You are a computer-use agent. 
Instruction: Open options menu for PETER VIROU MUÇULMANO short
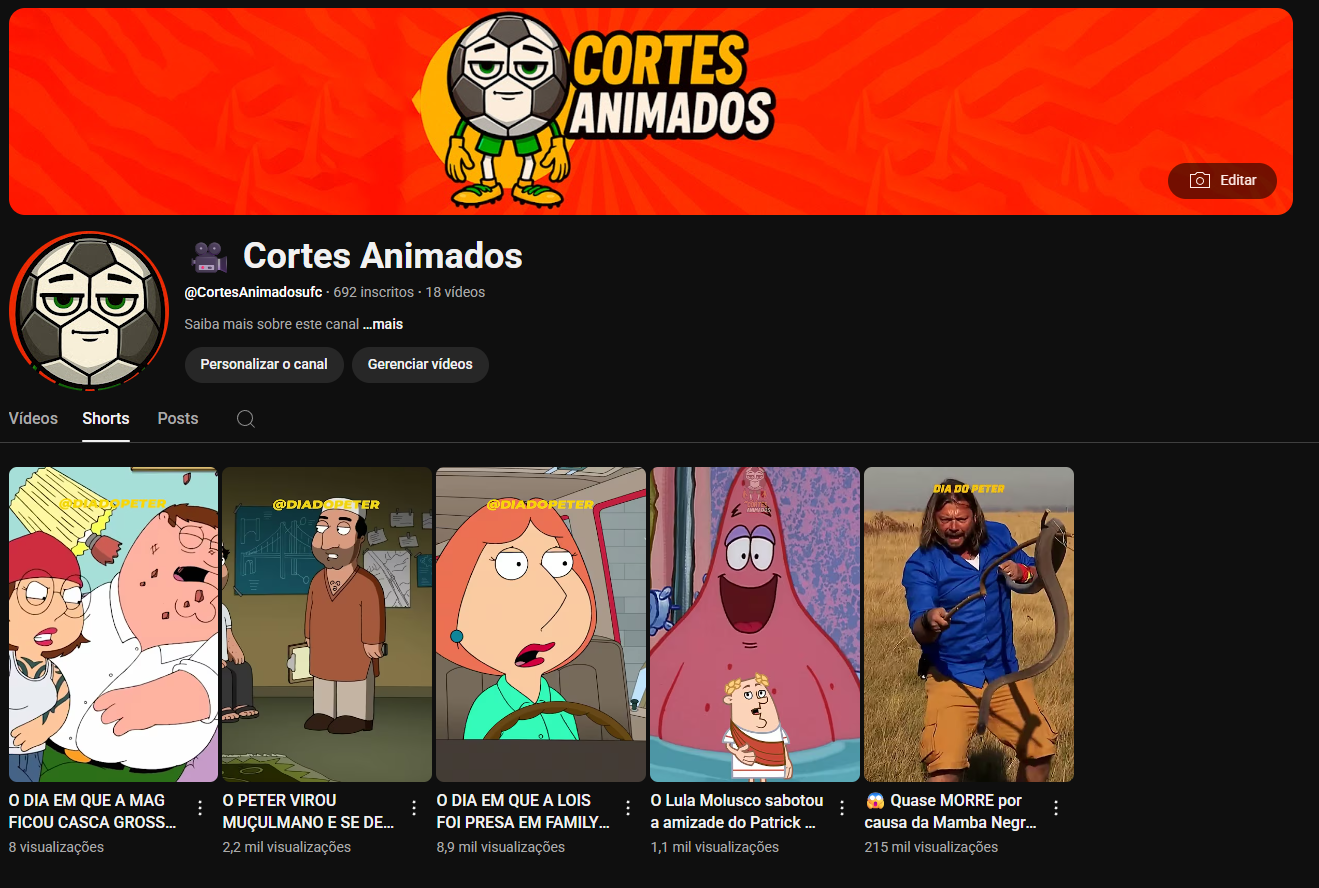(x=414, y=808)
